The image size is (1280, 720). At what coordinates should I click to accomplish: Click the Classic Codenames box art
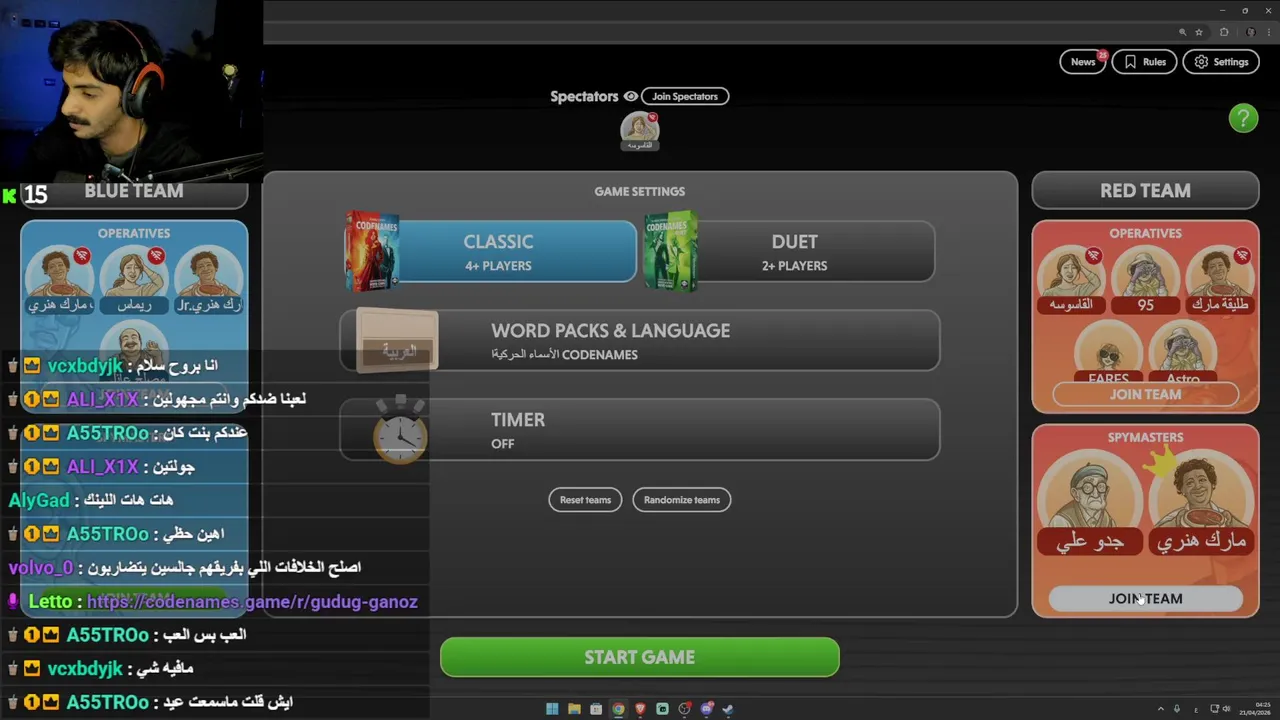[371, 251]
